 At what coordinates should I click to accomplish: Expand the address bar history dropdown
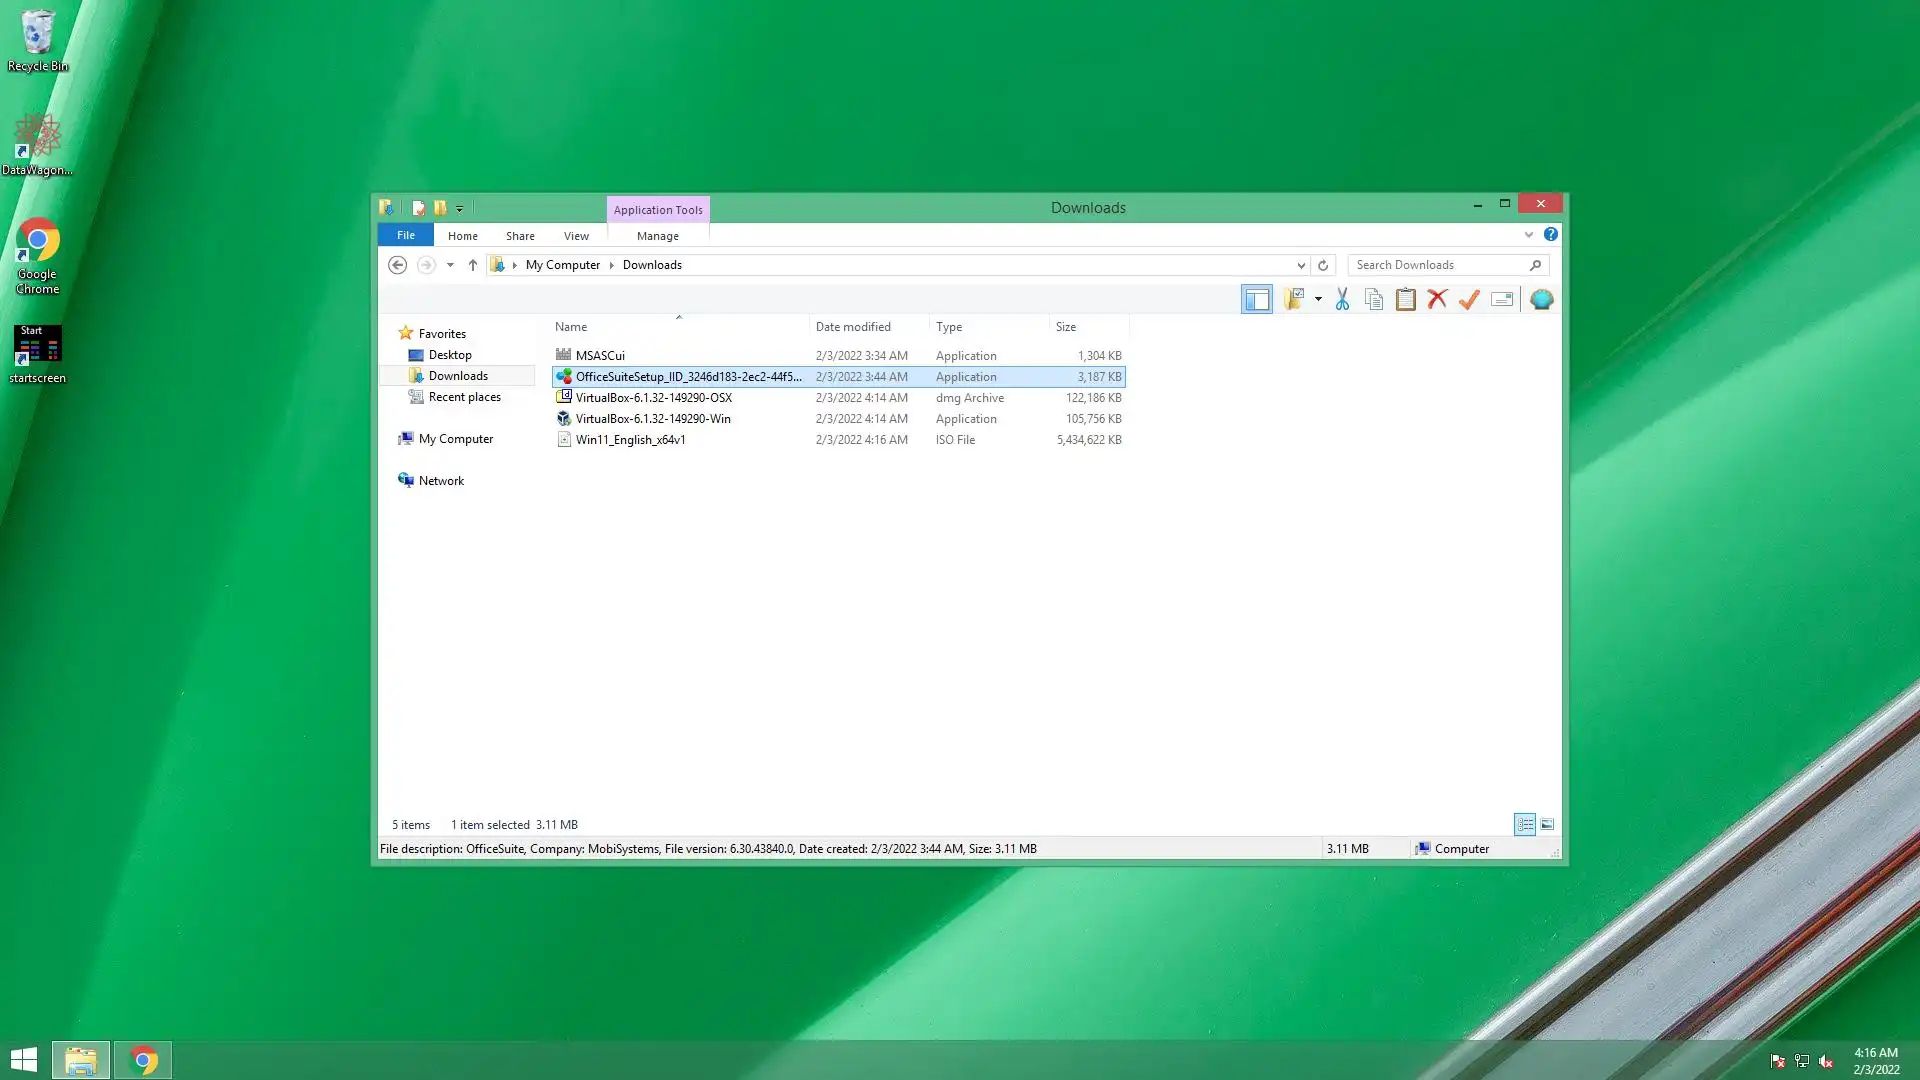1301,265
